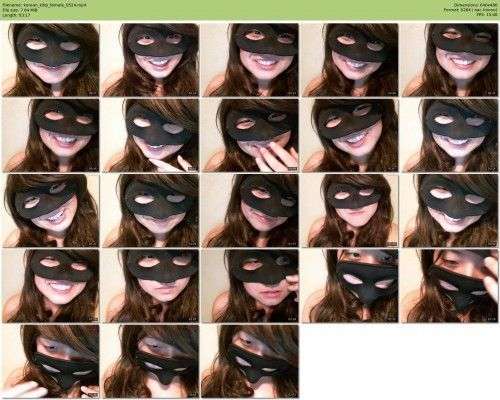Screen dimensions: 500x400
Task: Select first frame showing mask pulled below eyes
Action: coord(350,286)
